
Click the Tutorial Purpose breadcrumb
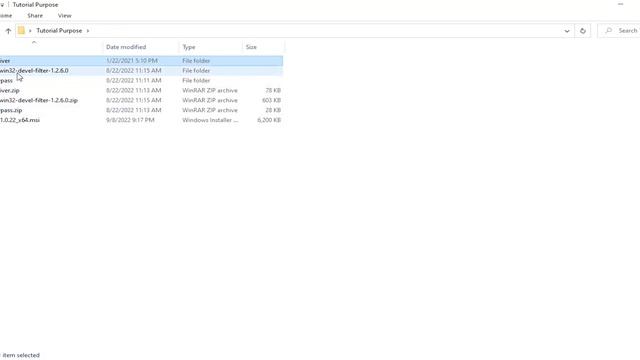click(59, 31)
